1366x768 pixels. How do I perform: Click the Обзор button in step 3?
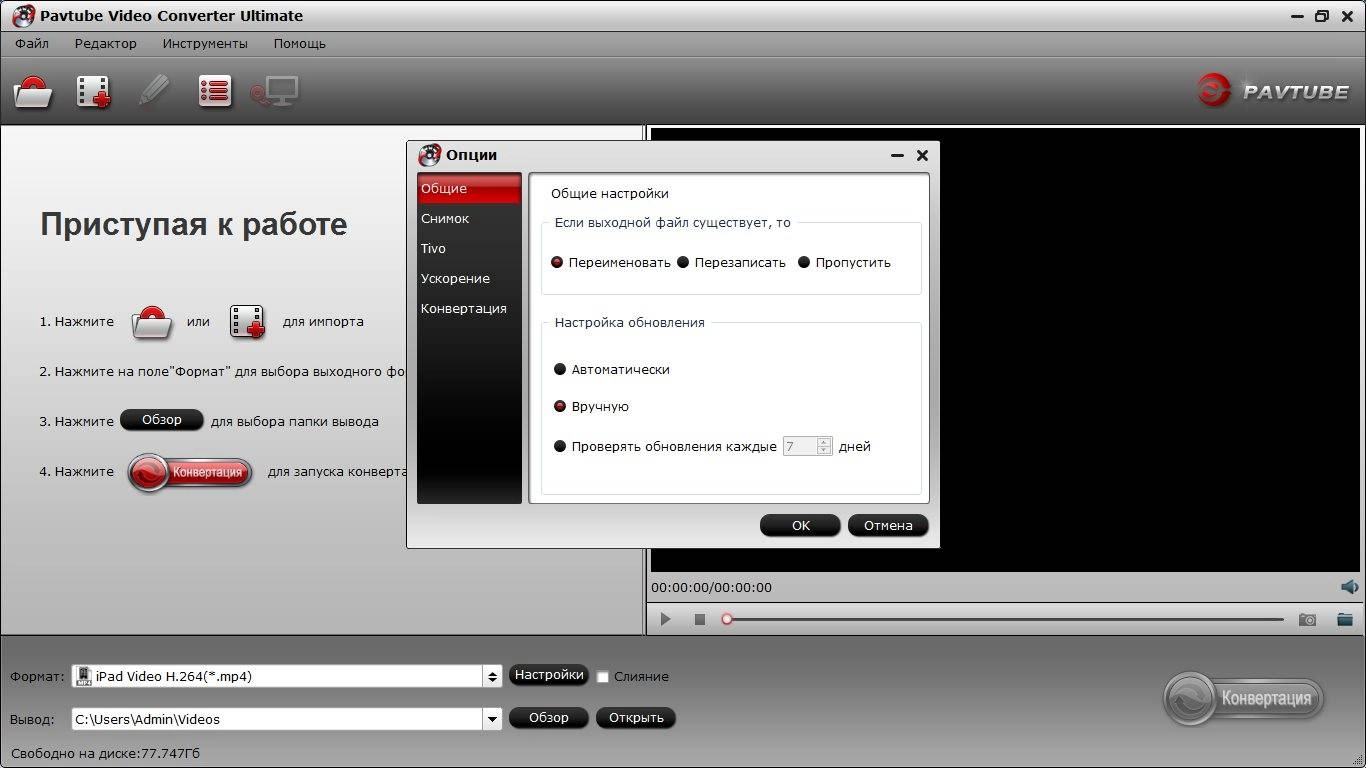(x=162, y=420)
